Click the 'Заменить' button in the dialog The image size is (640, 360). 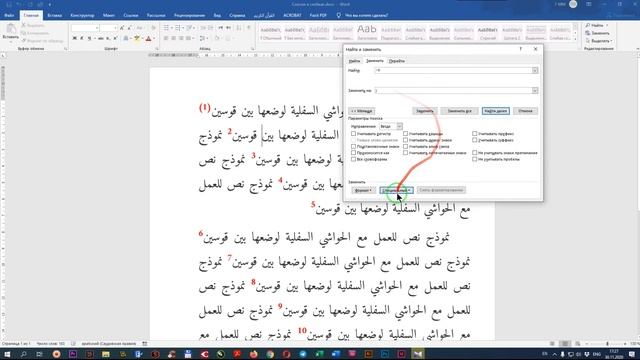click(x=425, y=111)
